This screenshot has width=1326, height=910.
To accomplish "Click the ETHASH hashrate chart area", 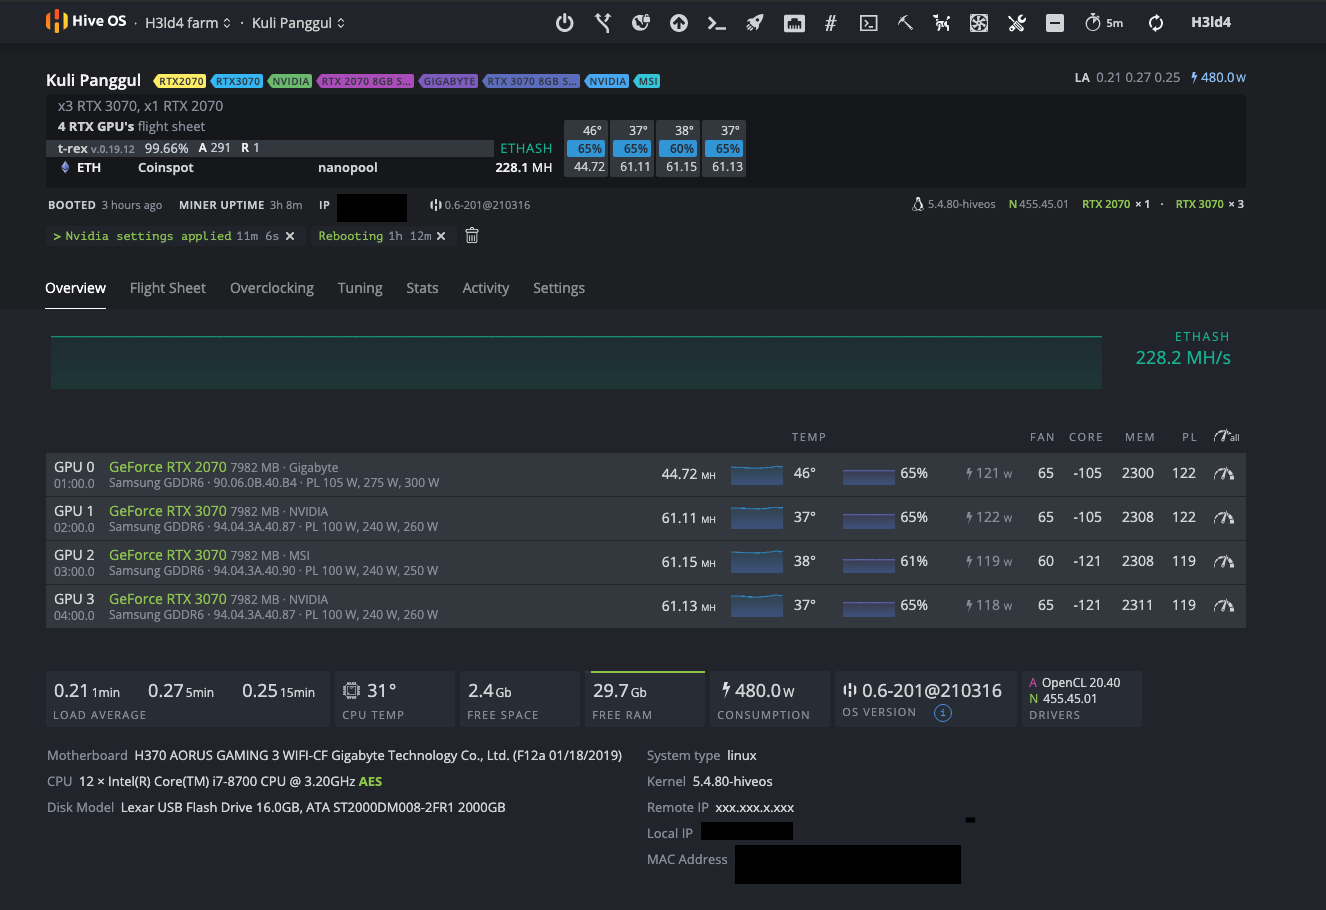I will pyautogui.click(x=576, y=362).
